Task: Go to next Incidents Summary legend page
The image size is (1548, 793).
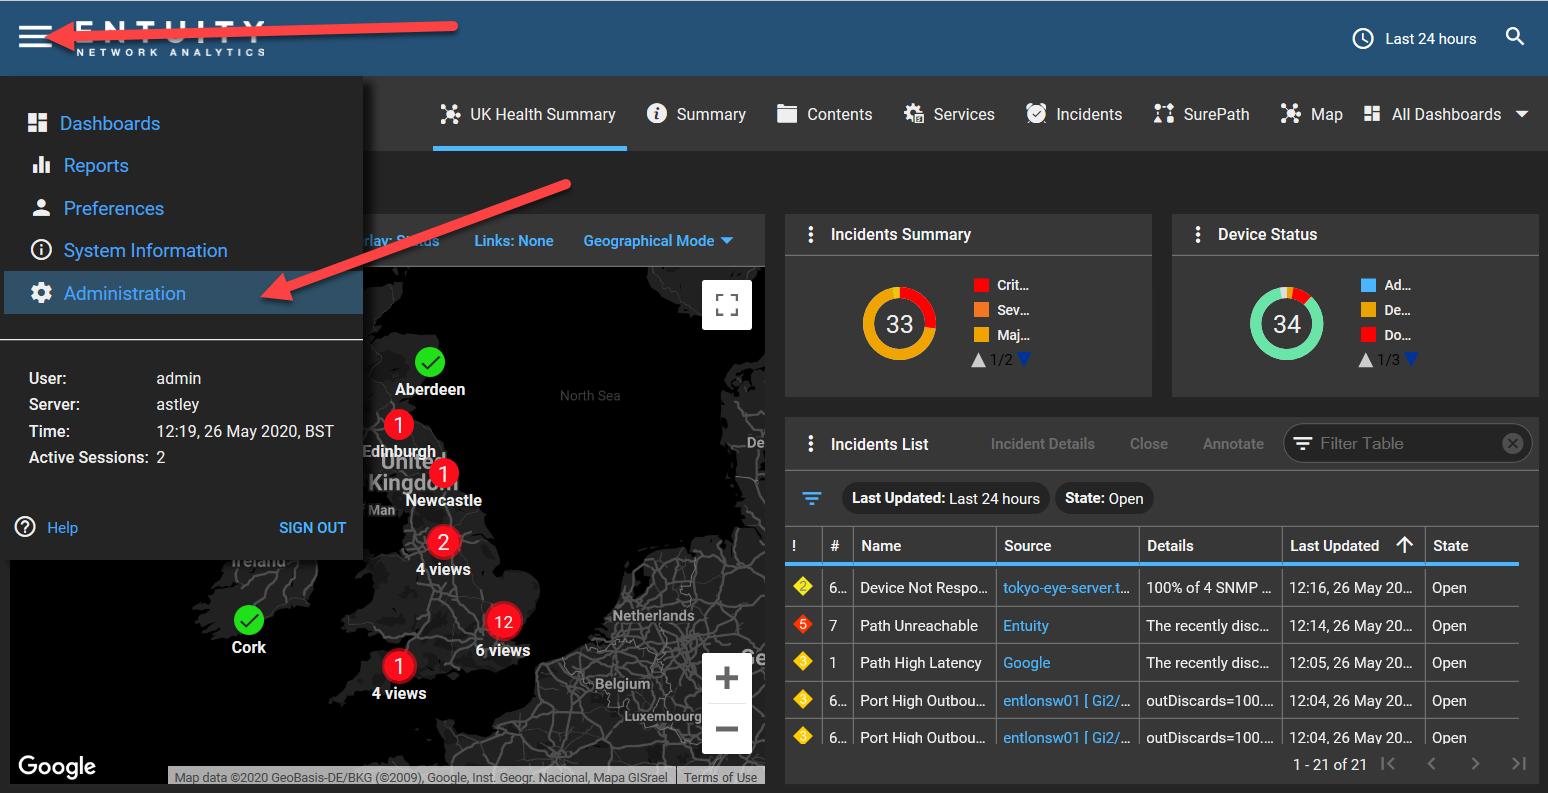Action: click(1023, 360)
